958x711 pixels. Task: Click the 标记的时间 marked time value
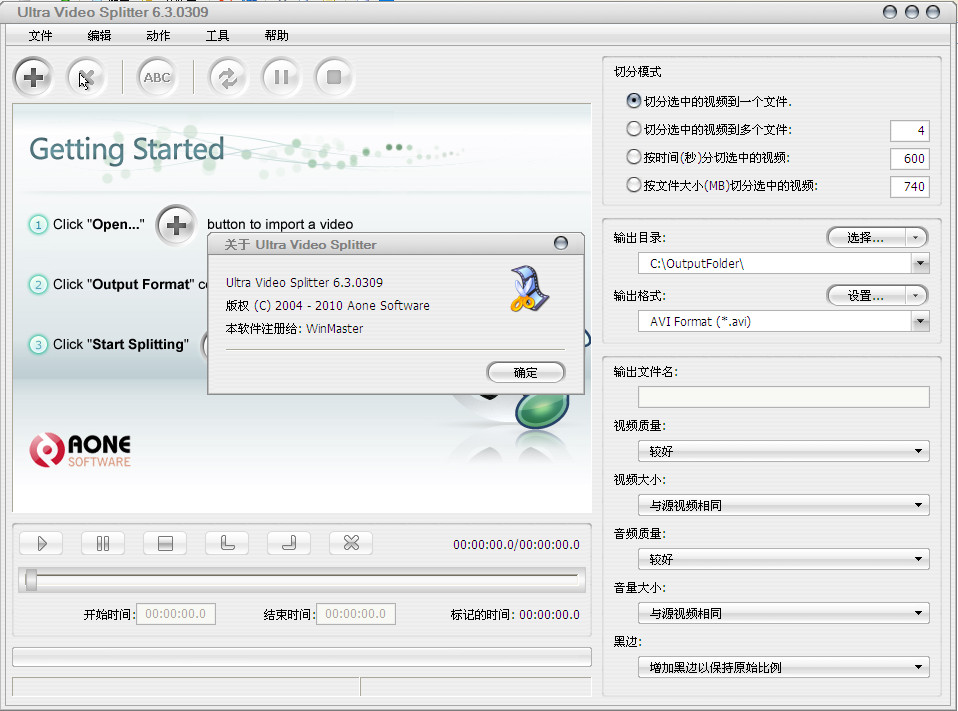549,614
